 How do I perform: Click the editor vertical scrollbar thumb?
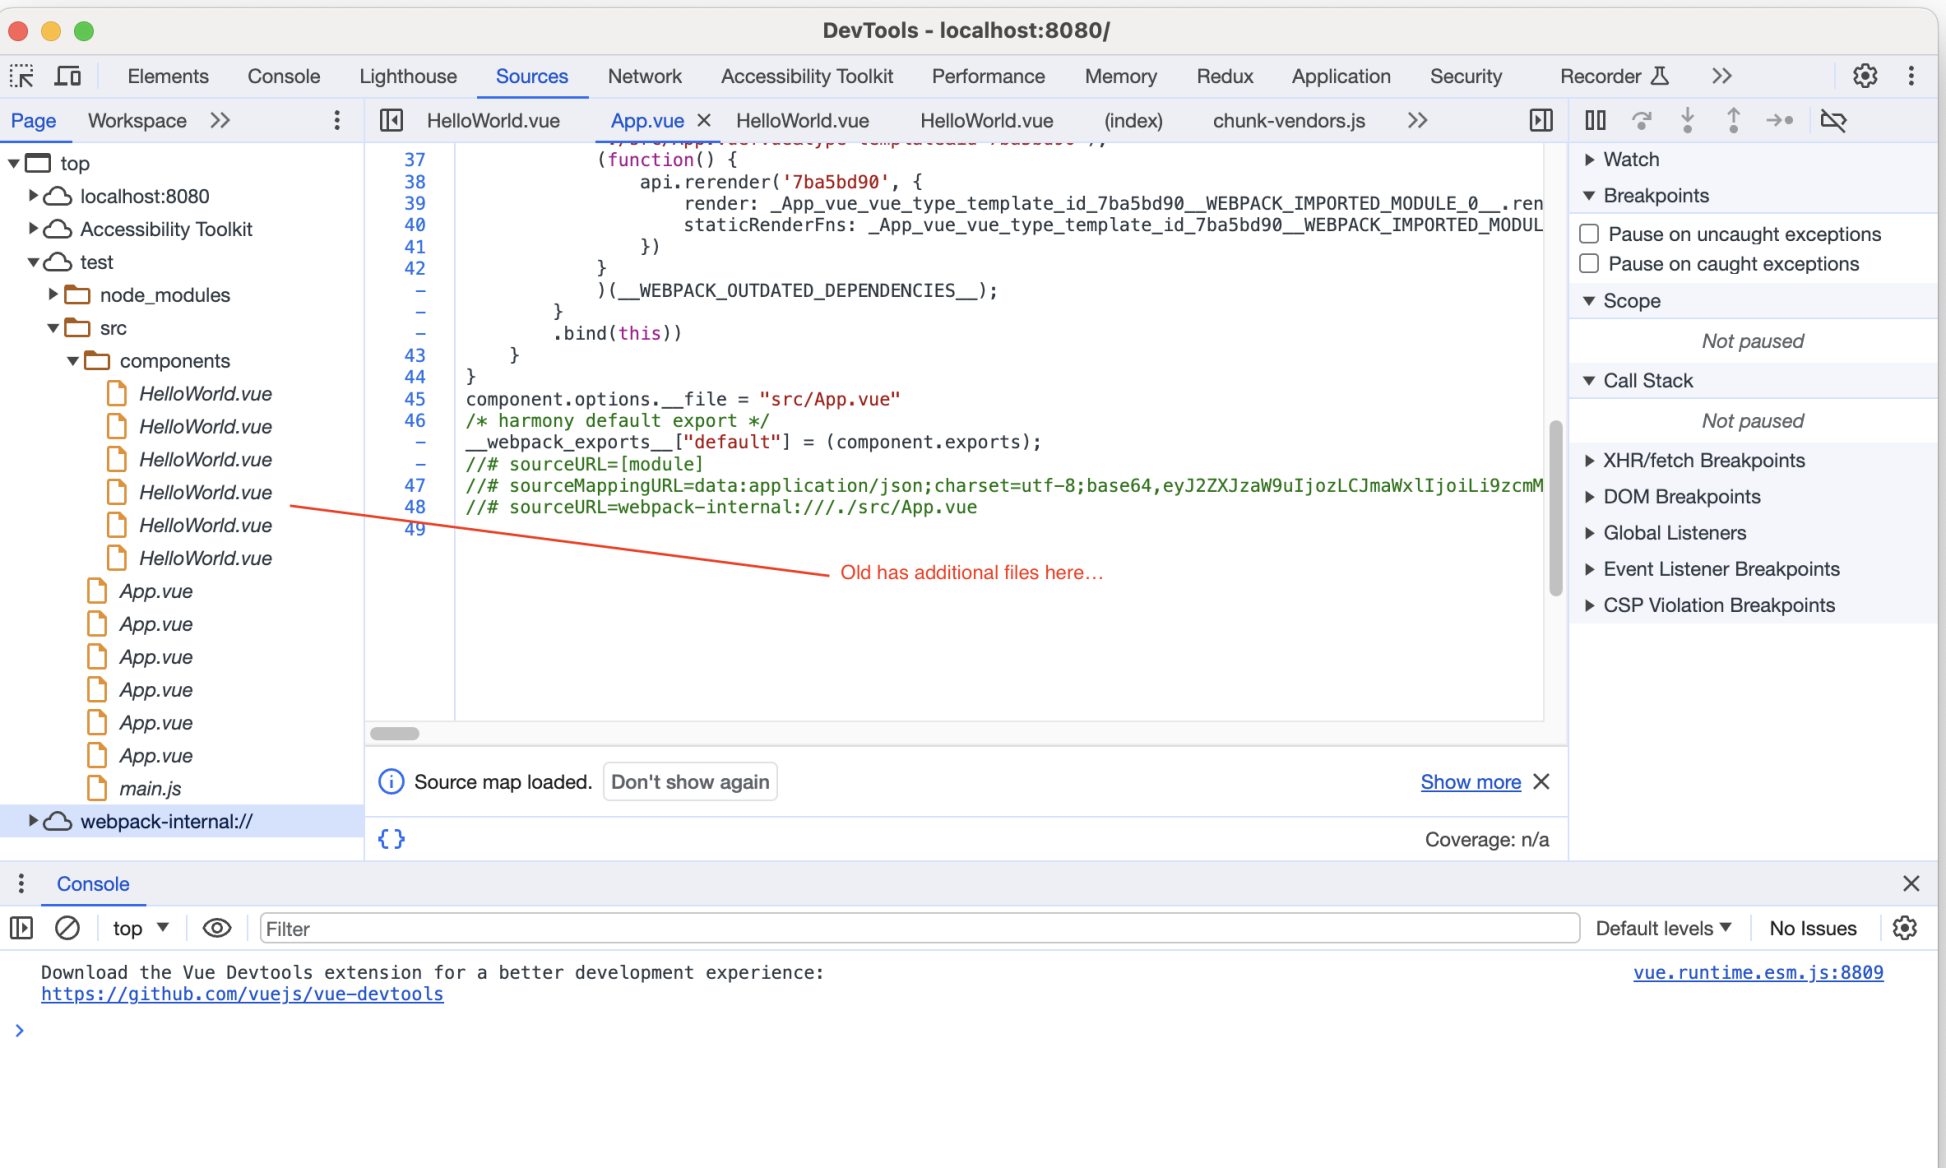point(1555,508)
